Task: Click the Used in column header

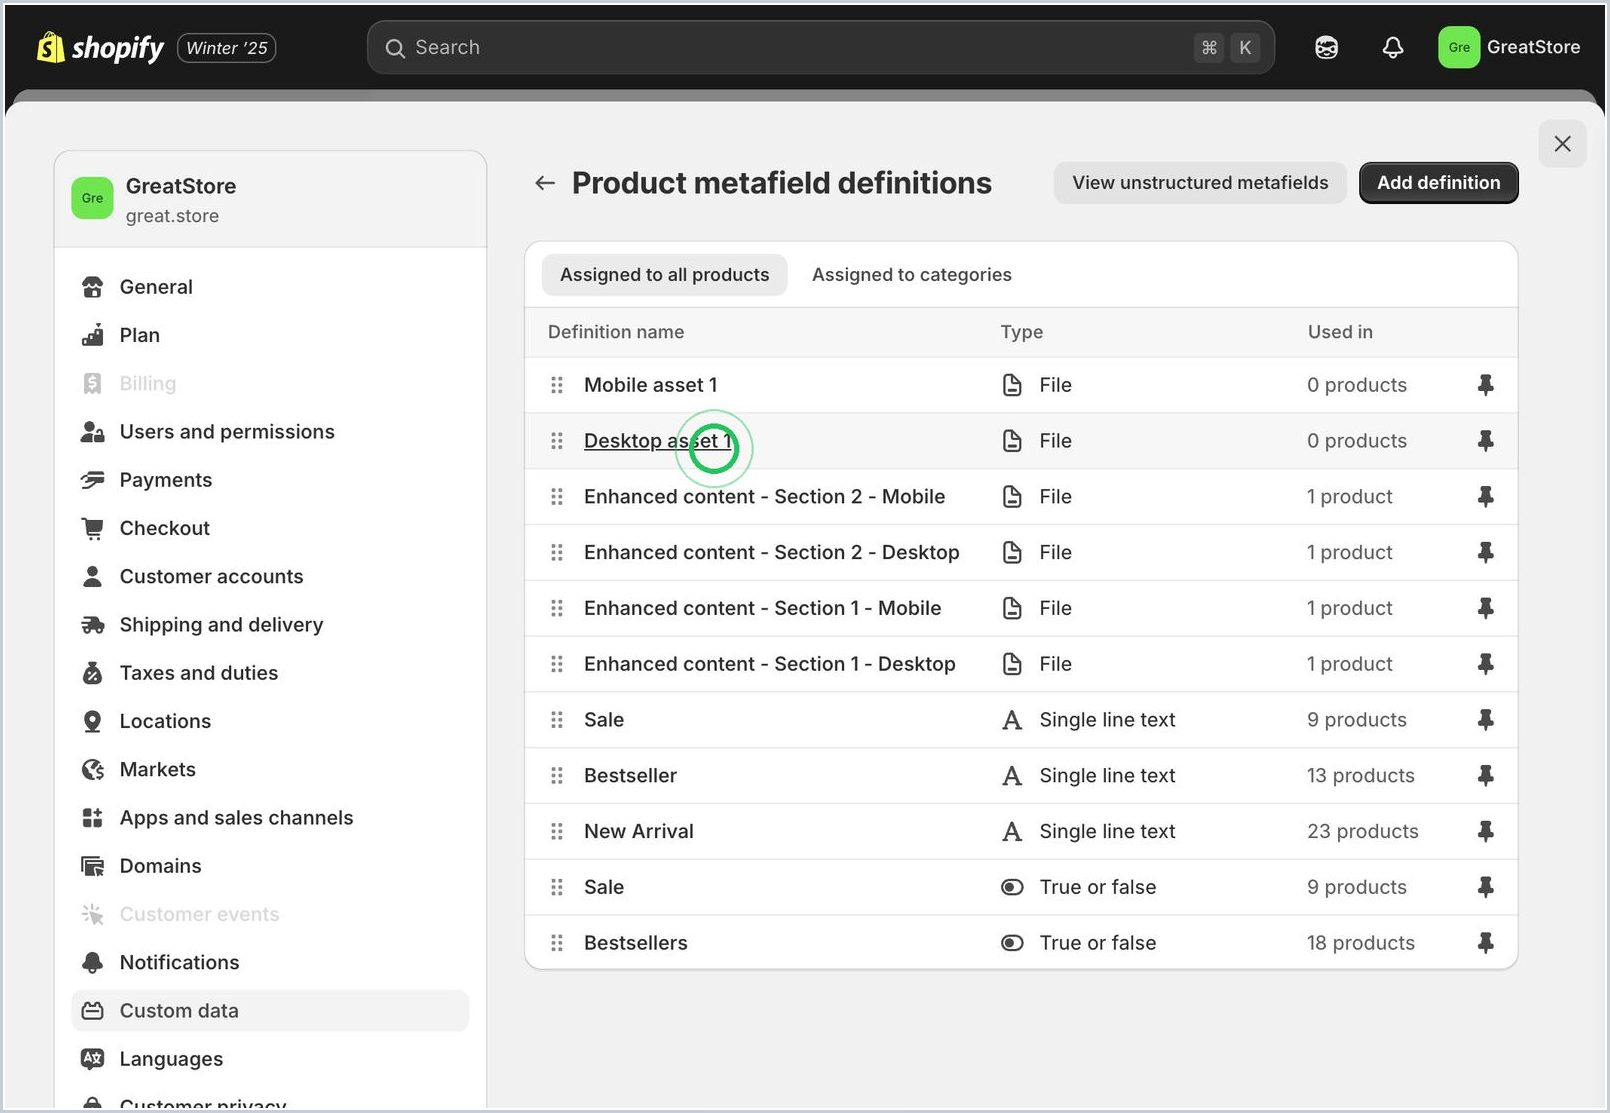Action: point(1340,332)
